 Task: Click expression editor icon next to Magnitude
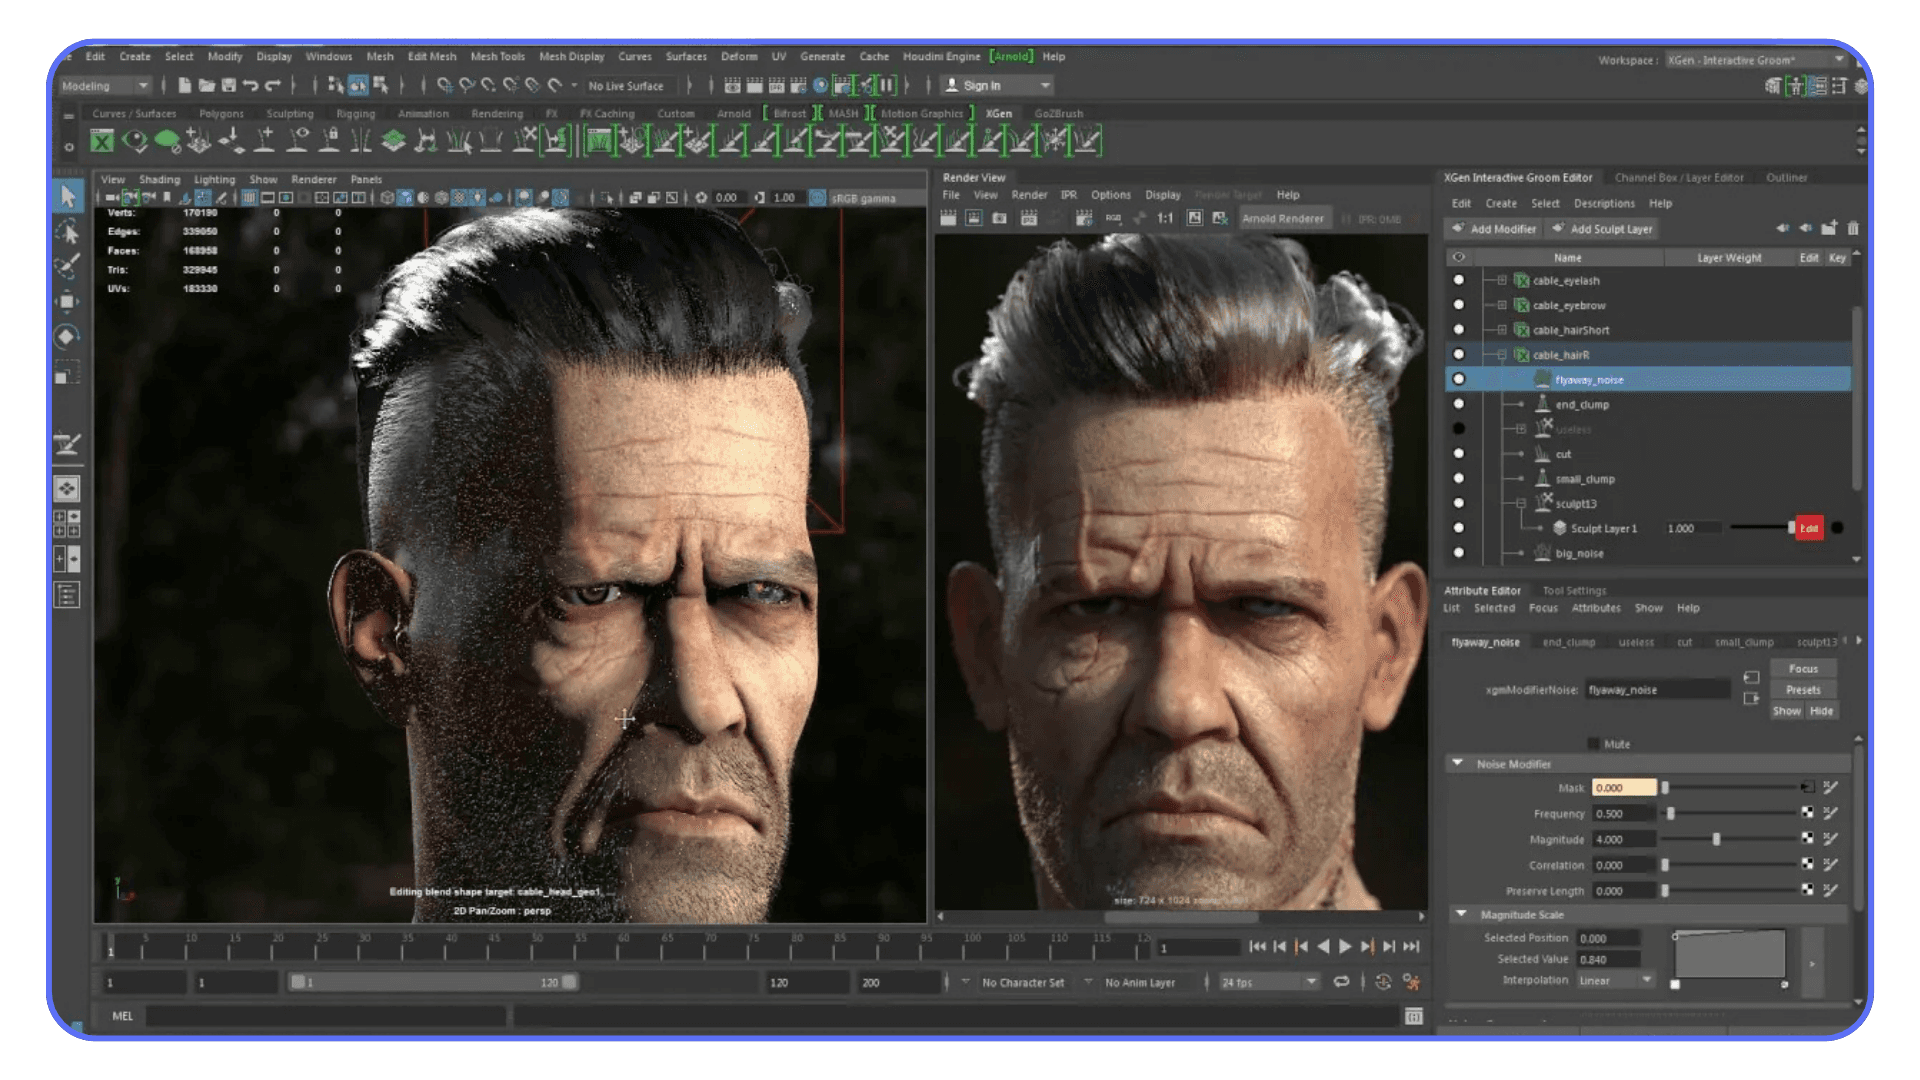tap(1831, 839)
